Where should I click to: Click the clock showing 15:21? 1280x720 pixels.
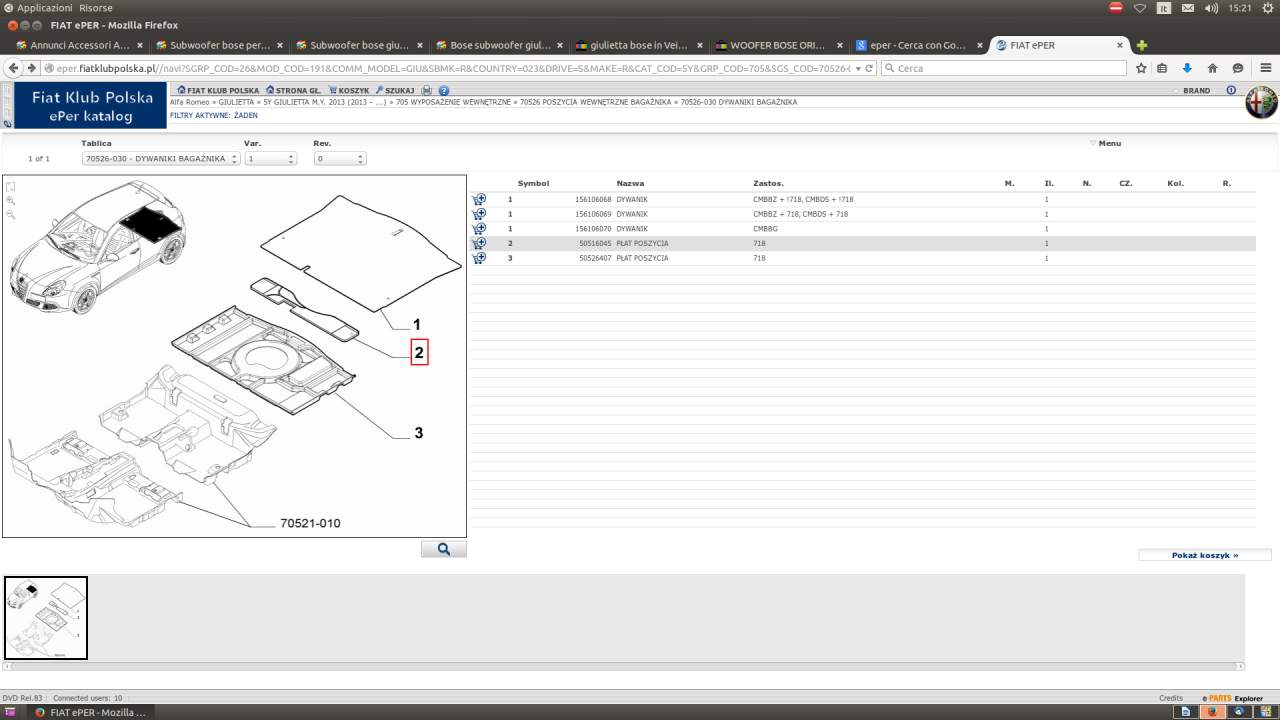tap(1240, 8)
